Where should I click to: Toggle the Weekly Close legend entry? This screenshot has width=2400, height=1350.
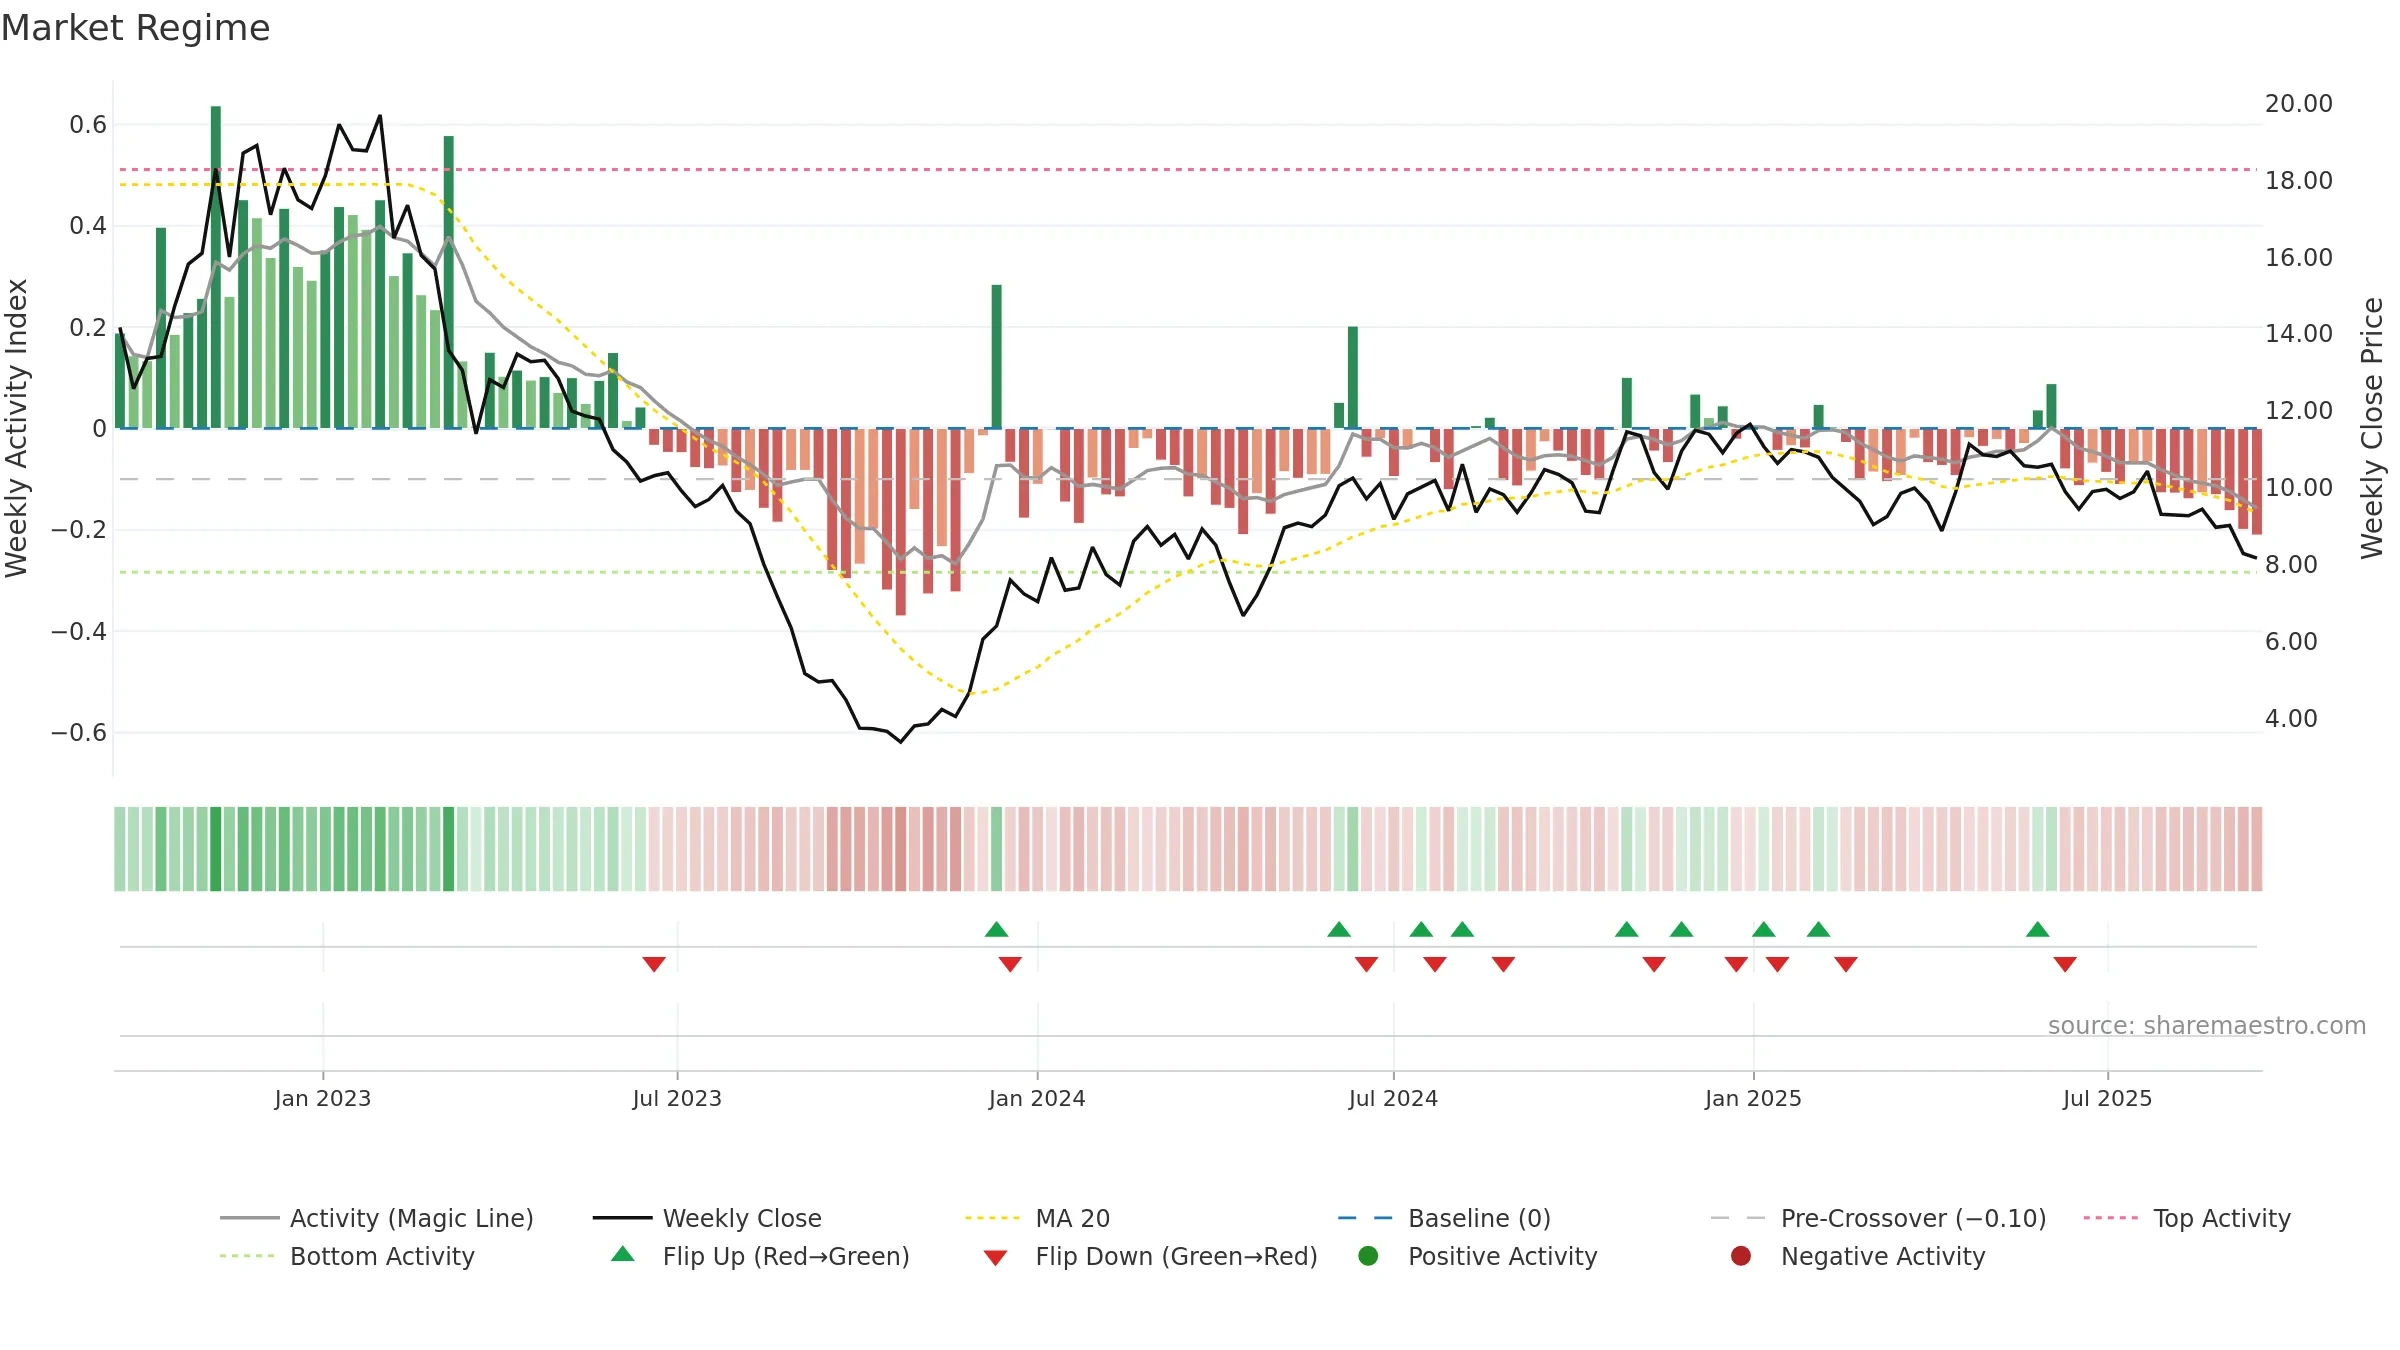point(707,1218)
